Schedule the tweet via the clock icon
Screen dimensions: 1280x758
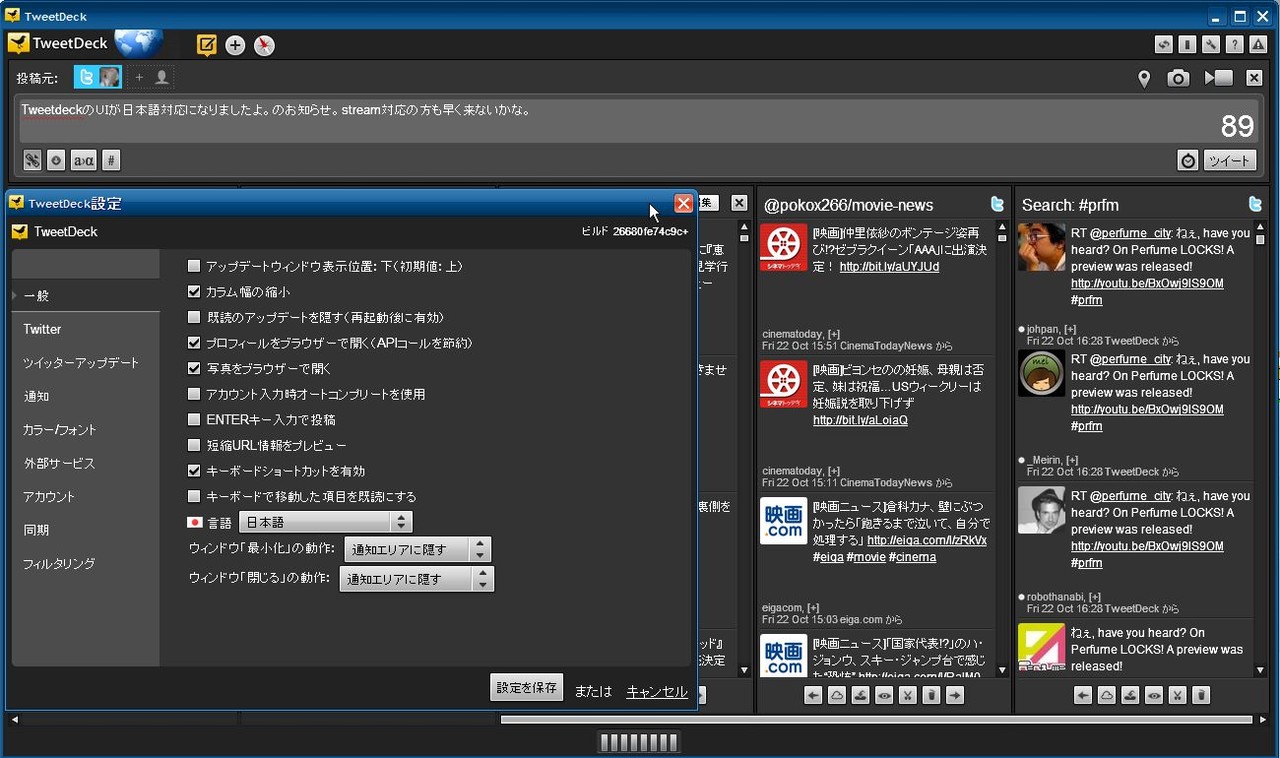1188,160
